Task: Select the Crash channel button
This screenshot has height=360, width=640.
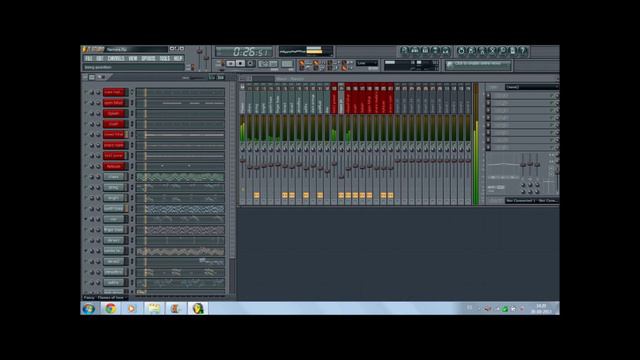Action: tap(114, 124)
